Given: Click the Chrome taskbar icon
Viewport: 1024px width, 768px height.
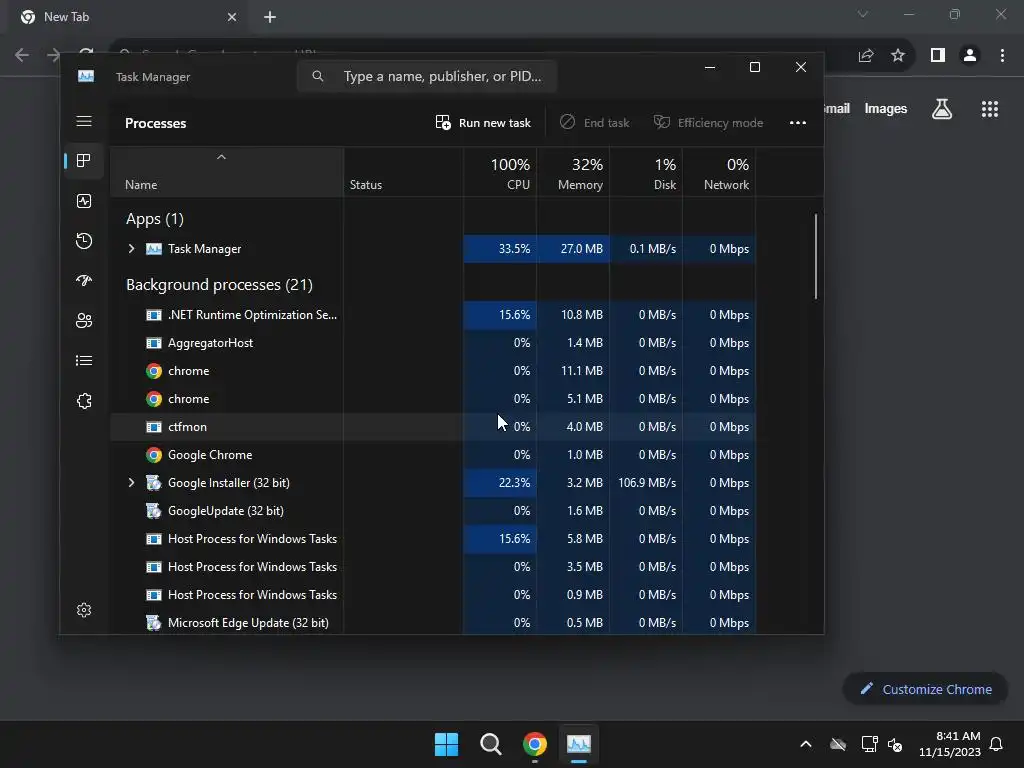Looking at the screenshot, I should pyautogui.click(x=535, y=744).
